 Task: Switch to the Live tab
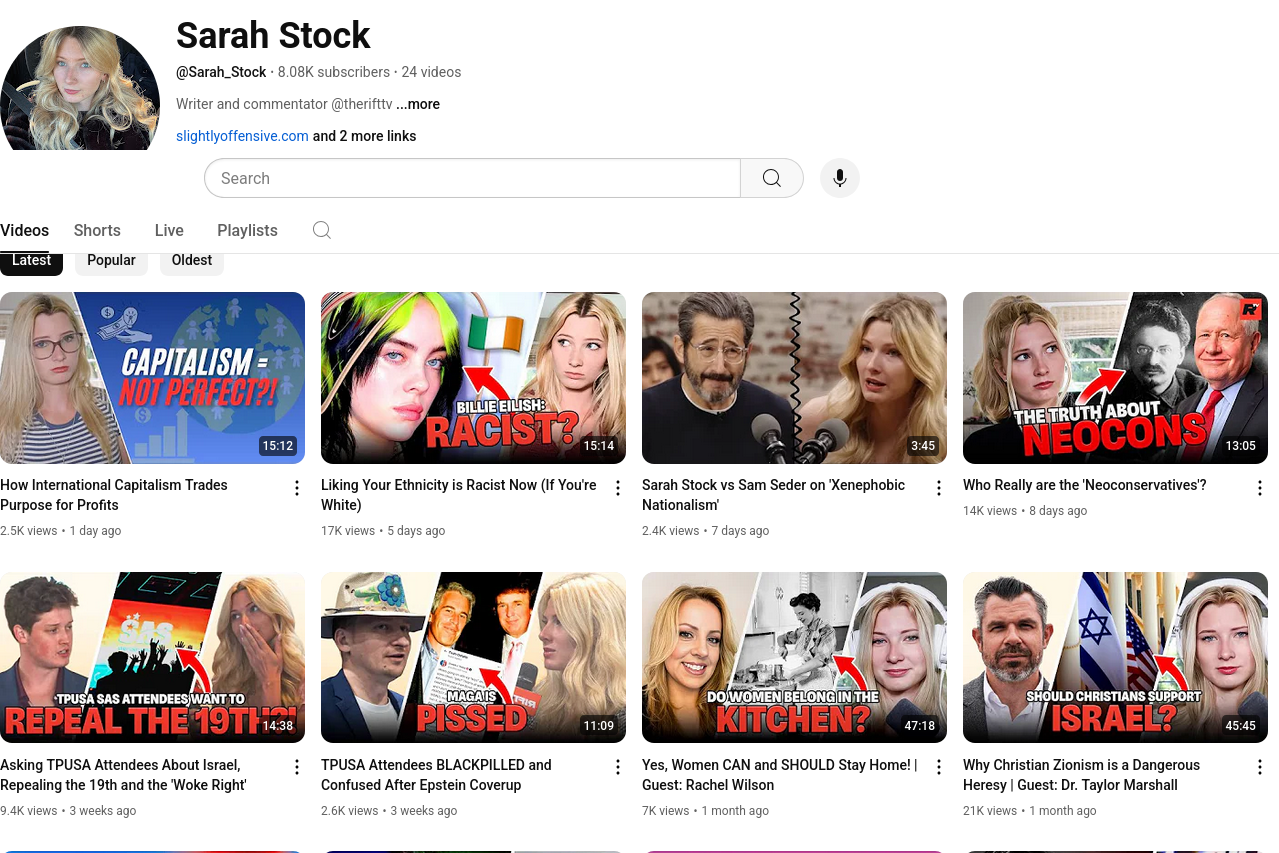coord(169,230)
